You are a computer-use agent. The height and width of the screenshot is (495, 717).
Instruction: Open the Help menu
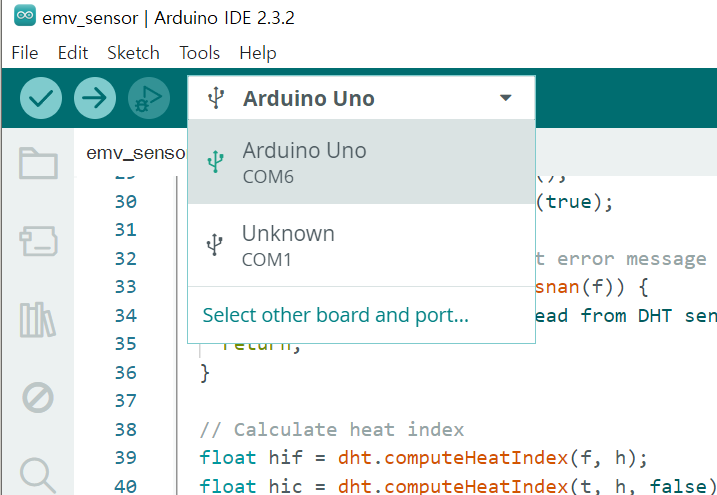[258, 53]
